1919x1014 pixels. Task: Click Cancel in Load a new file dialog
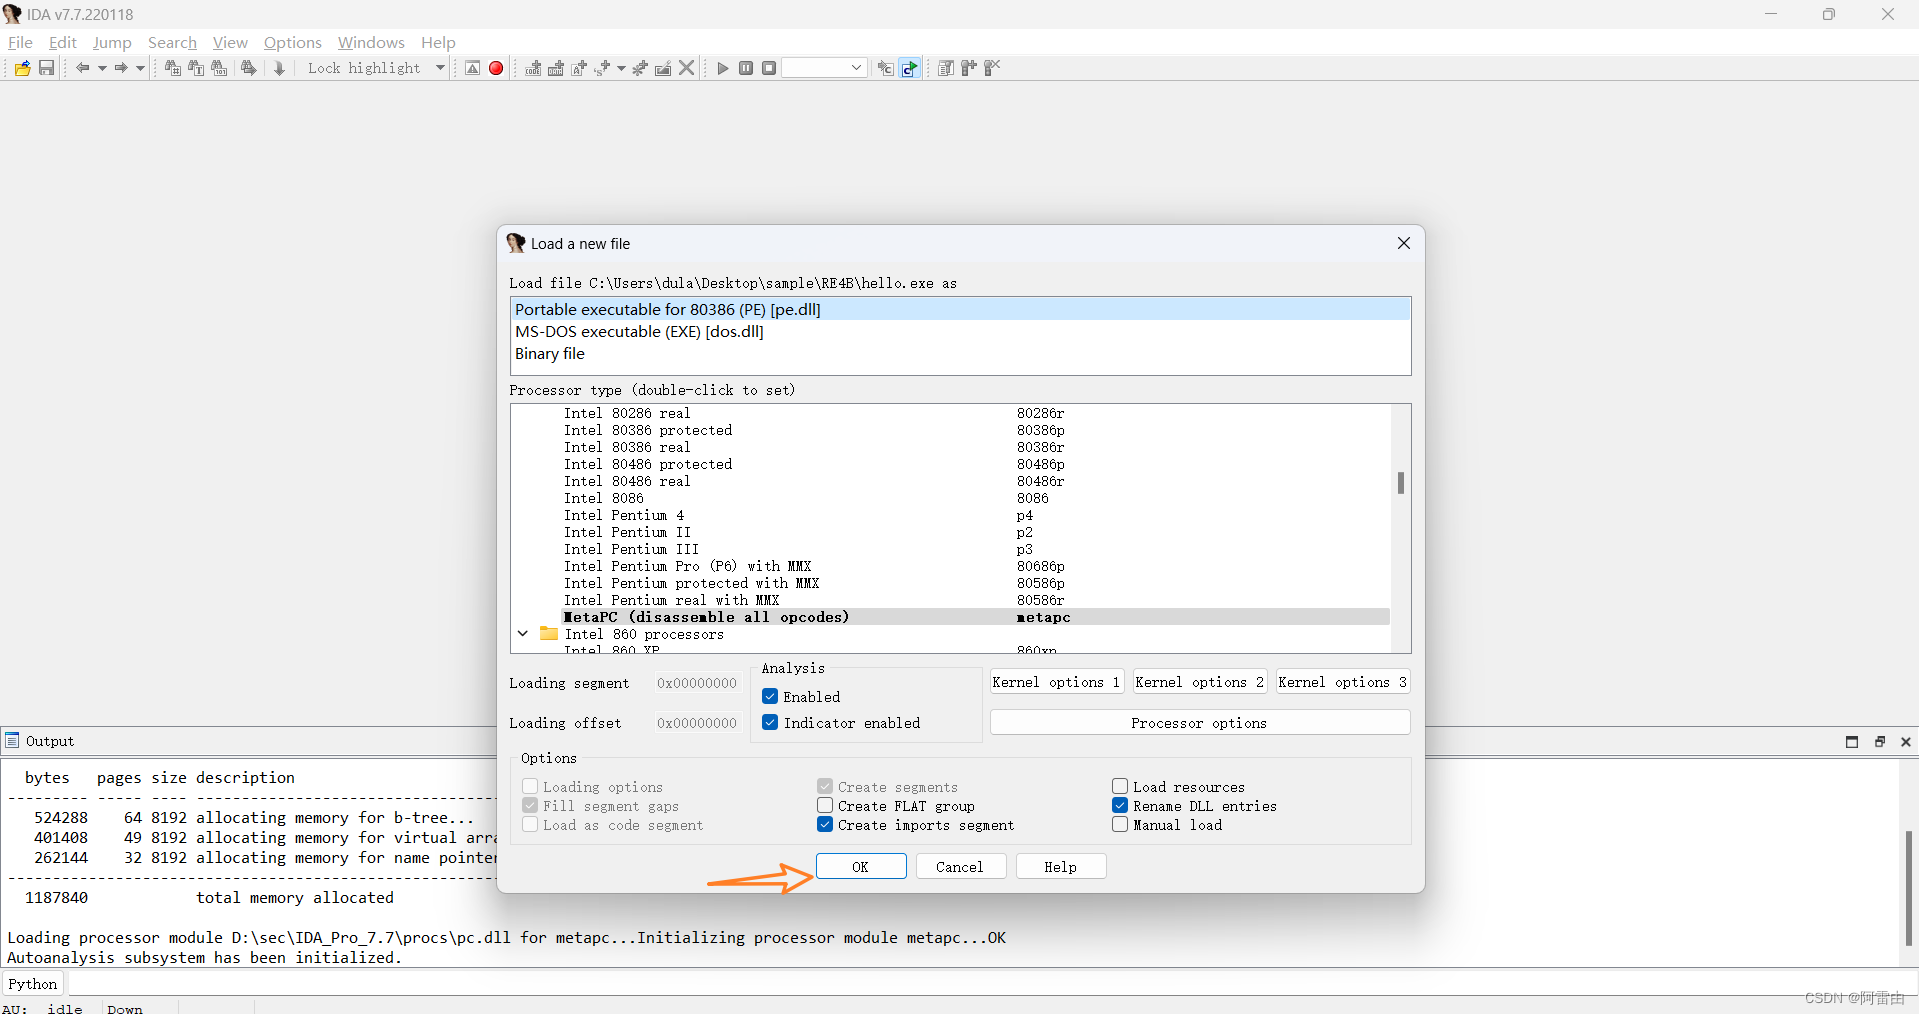coord(960,866)
